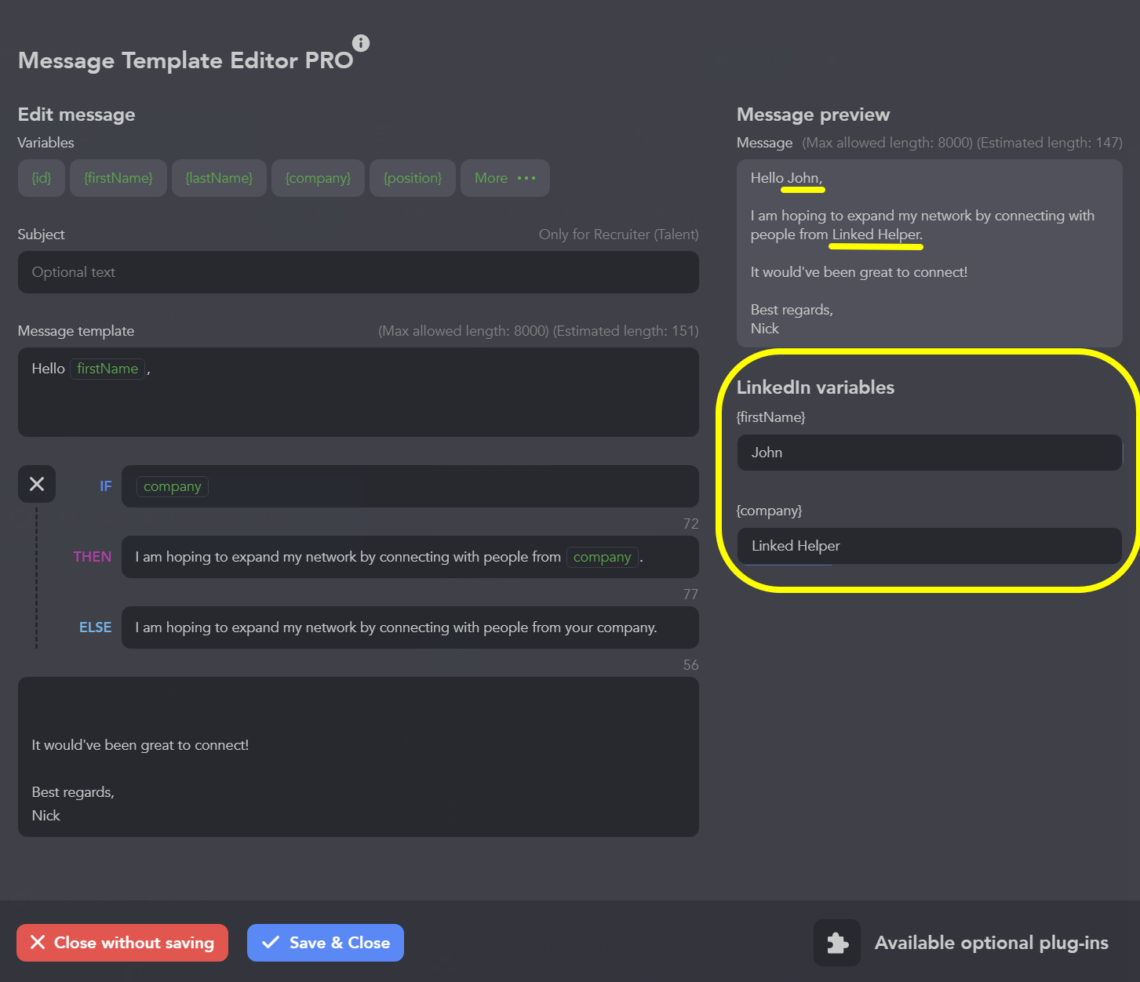
Task: Insert the {id} variable chip
Action: [42, 178]
